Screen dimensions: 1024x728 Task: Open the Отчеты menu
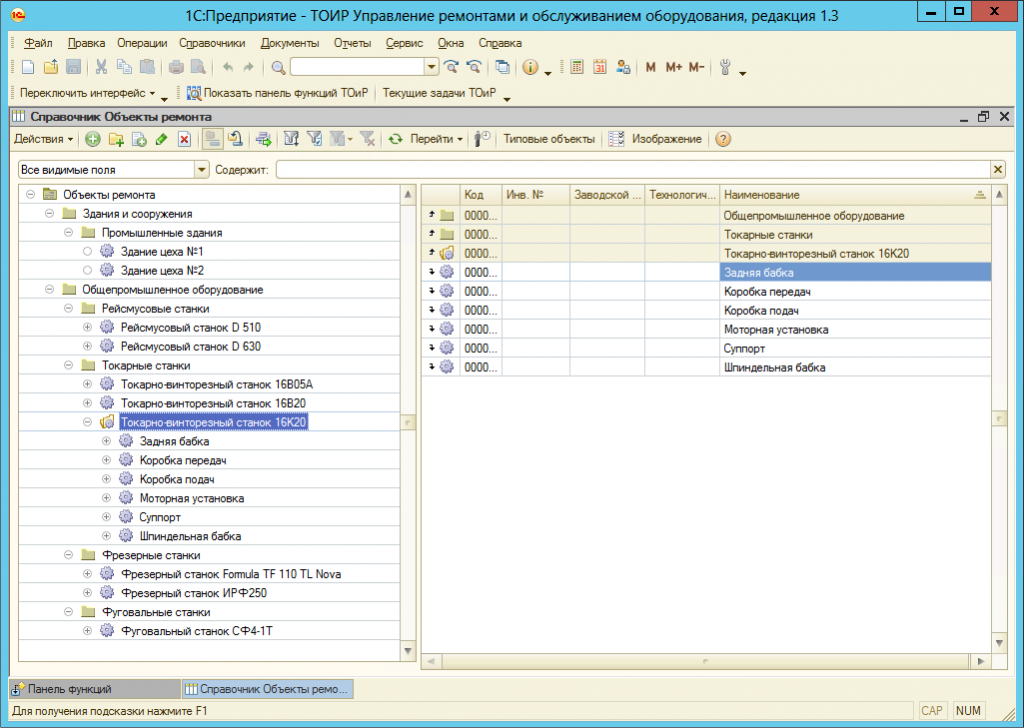(x=352, y=43)
